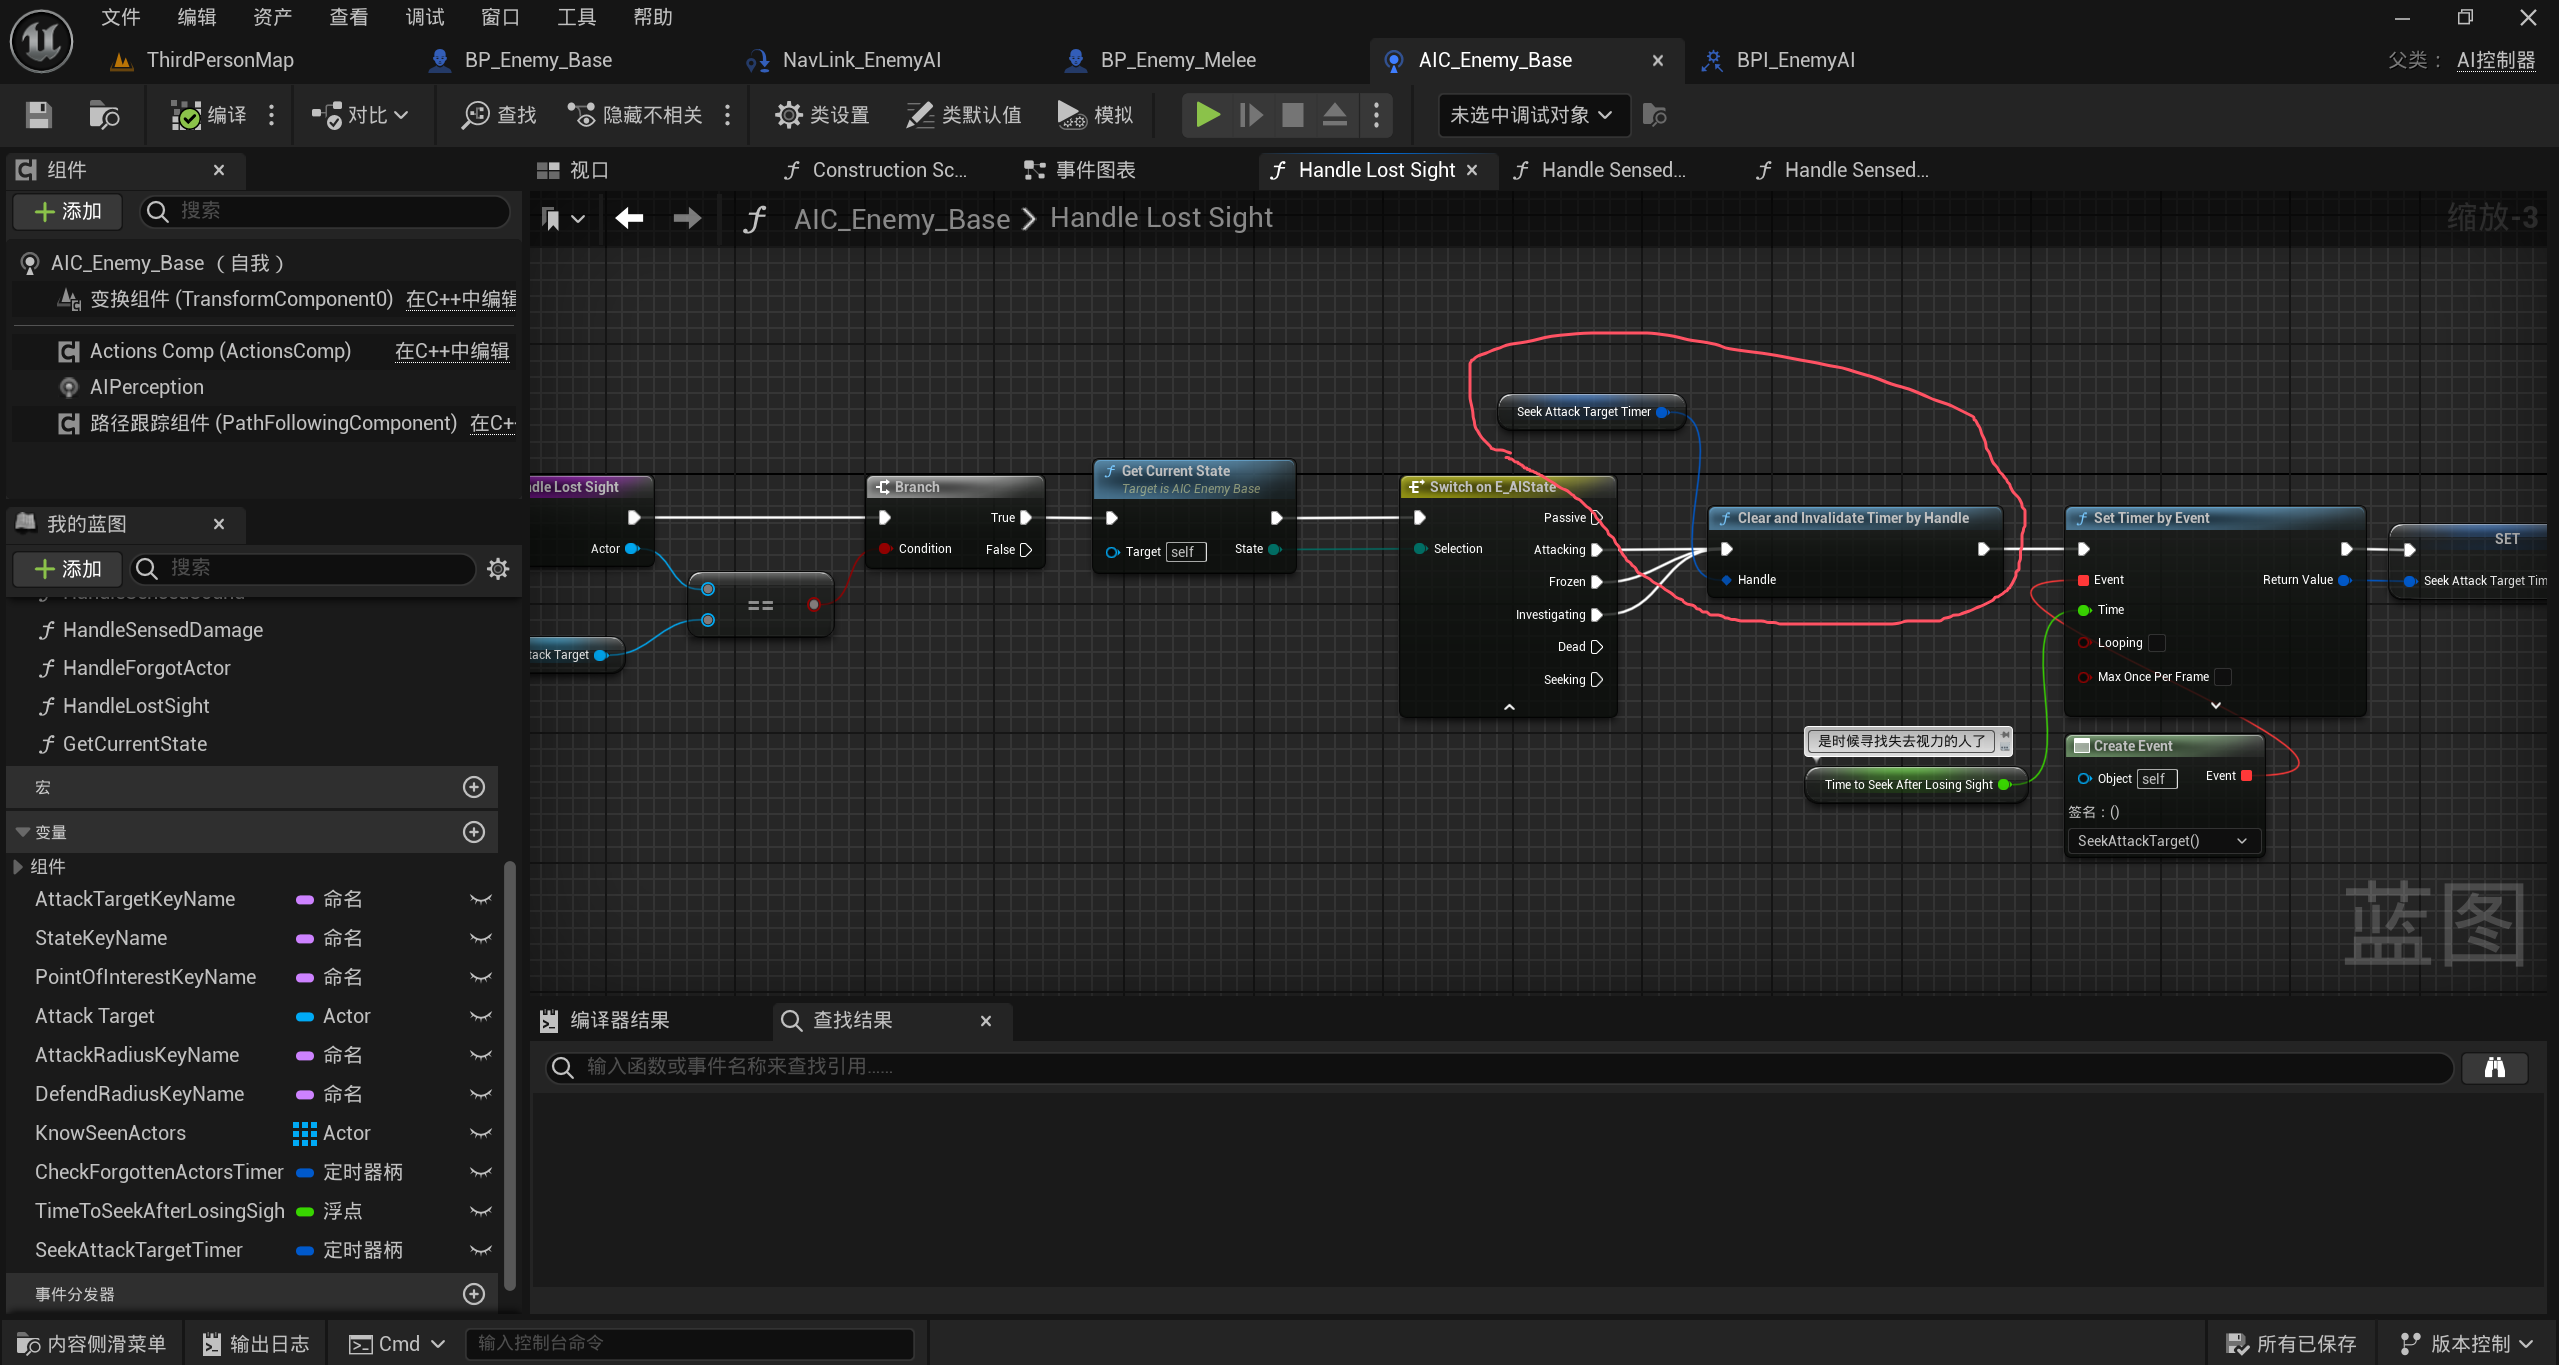The width and height of the screenshot is (2559, 1365).
Task: Toggle visibility eye of SeekAttackTargetTimer variable
Action: (481, 1250)
